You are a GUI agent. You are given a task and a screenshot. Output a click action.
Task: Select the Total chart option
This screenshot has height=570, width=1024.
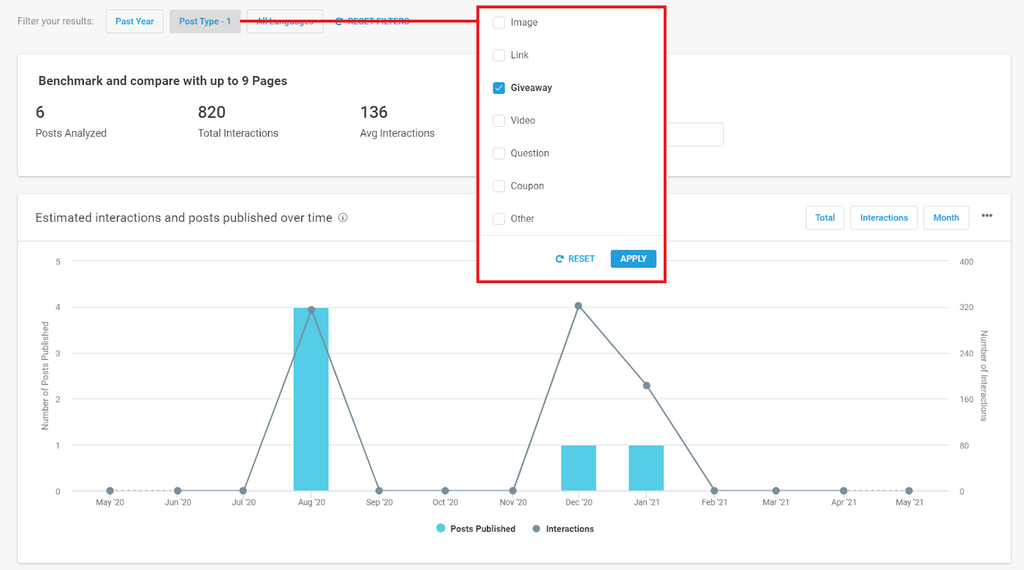pyautogui.click(x=824, y=217)
